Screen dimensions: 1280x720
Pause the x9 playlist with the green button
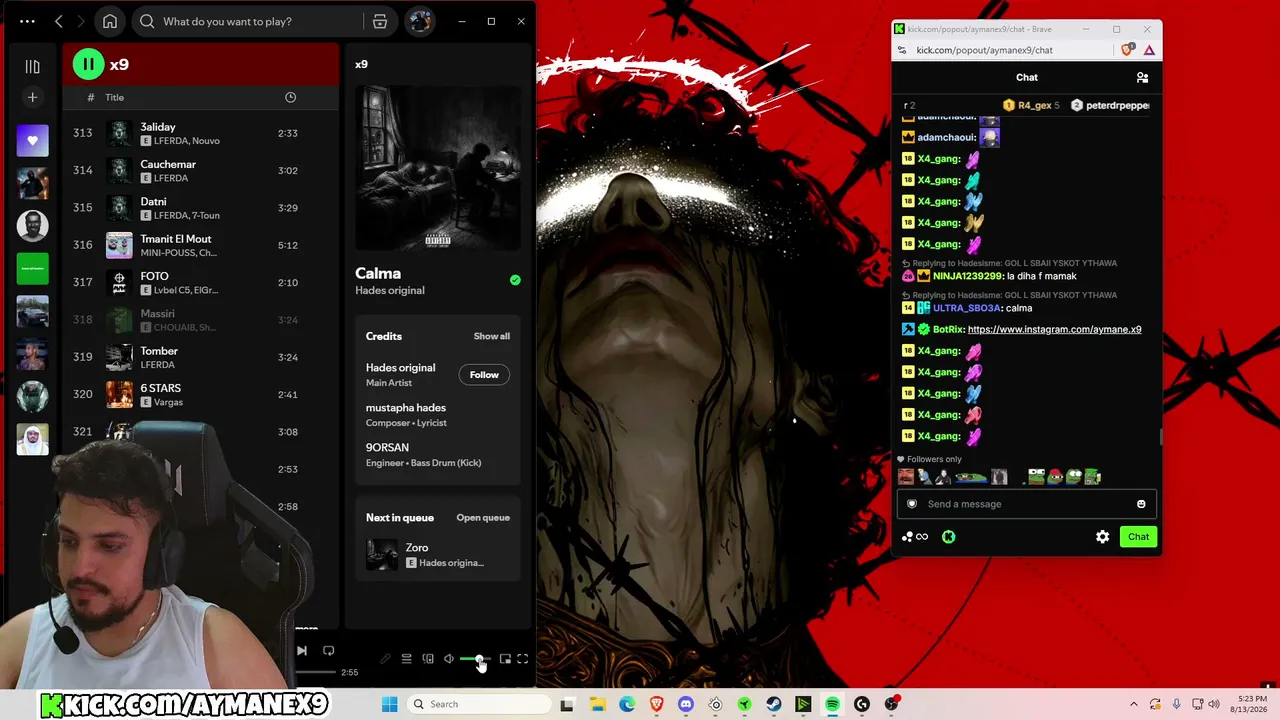coord(88,65)
